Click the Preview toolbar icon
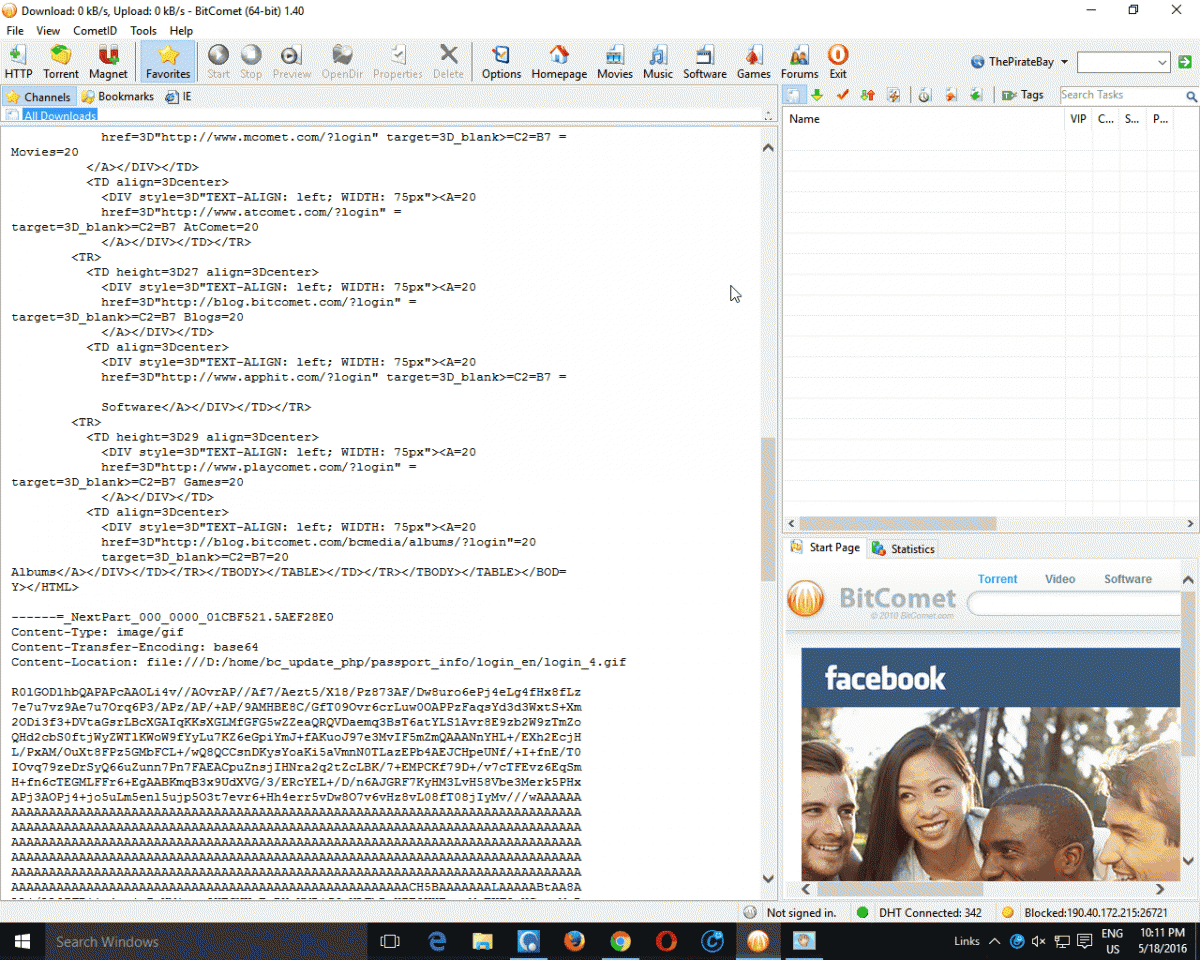Screen dimensions: 1200x960 pyautogui.click(x=292, y=62)
